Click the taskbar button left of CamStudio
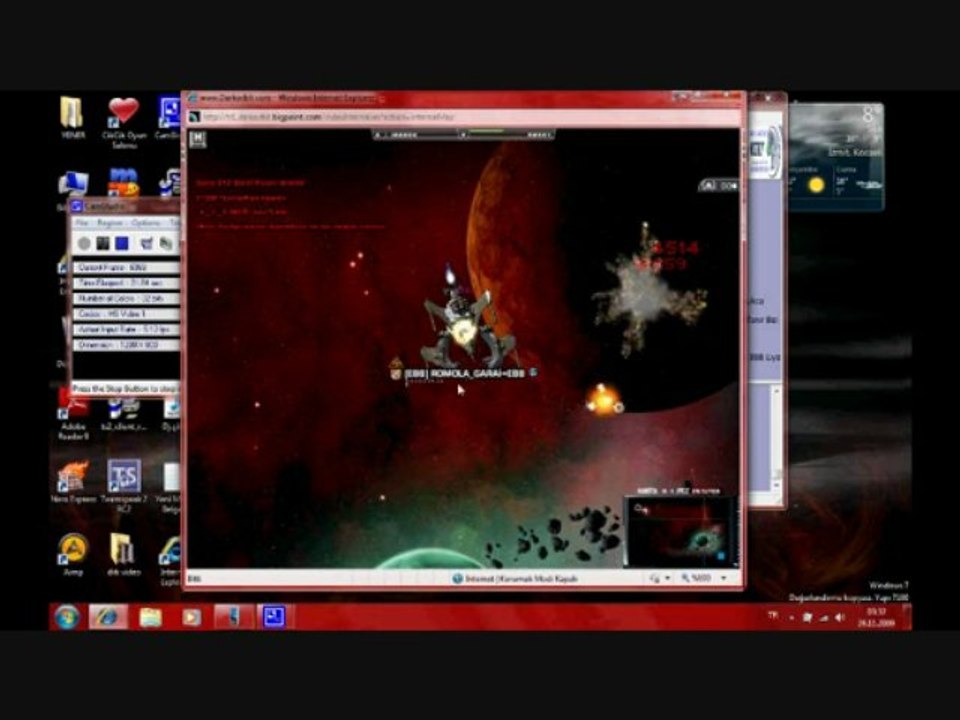This screenshot has width=960, height=720. coord(233,617)
